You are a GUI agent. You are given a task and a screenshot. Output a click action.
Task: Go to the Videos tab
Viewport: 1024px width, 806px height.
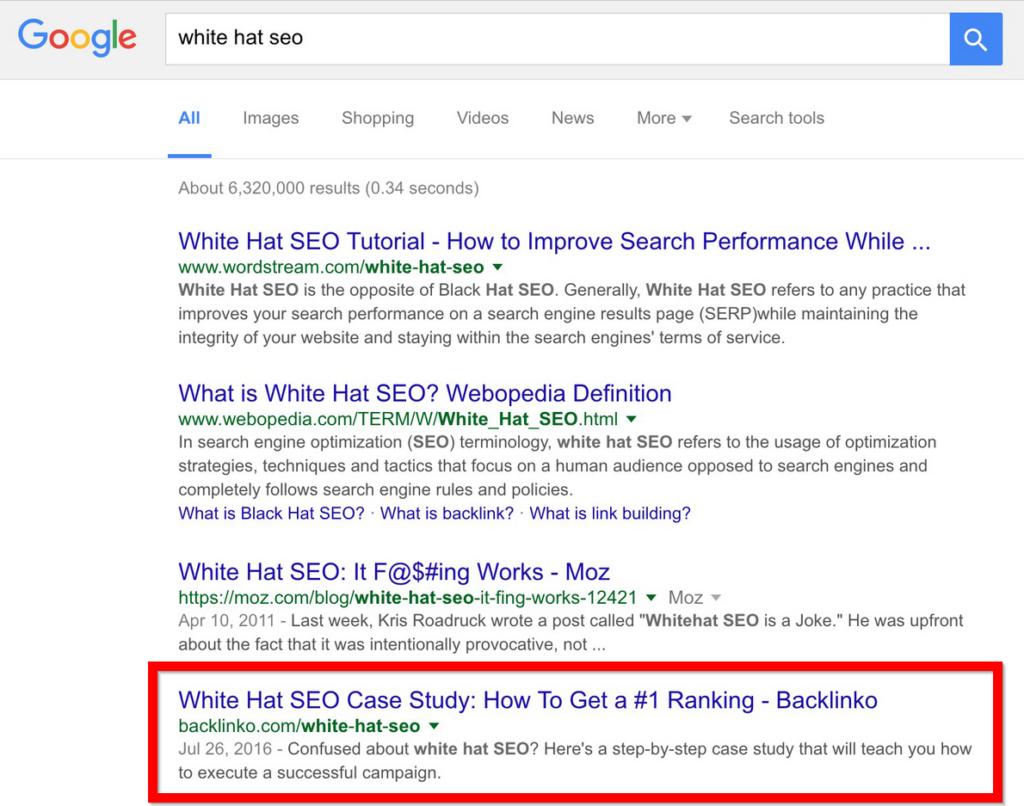pos(482,118)
